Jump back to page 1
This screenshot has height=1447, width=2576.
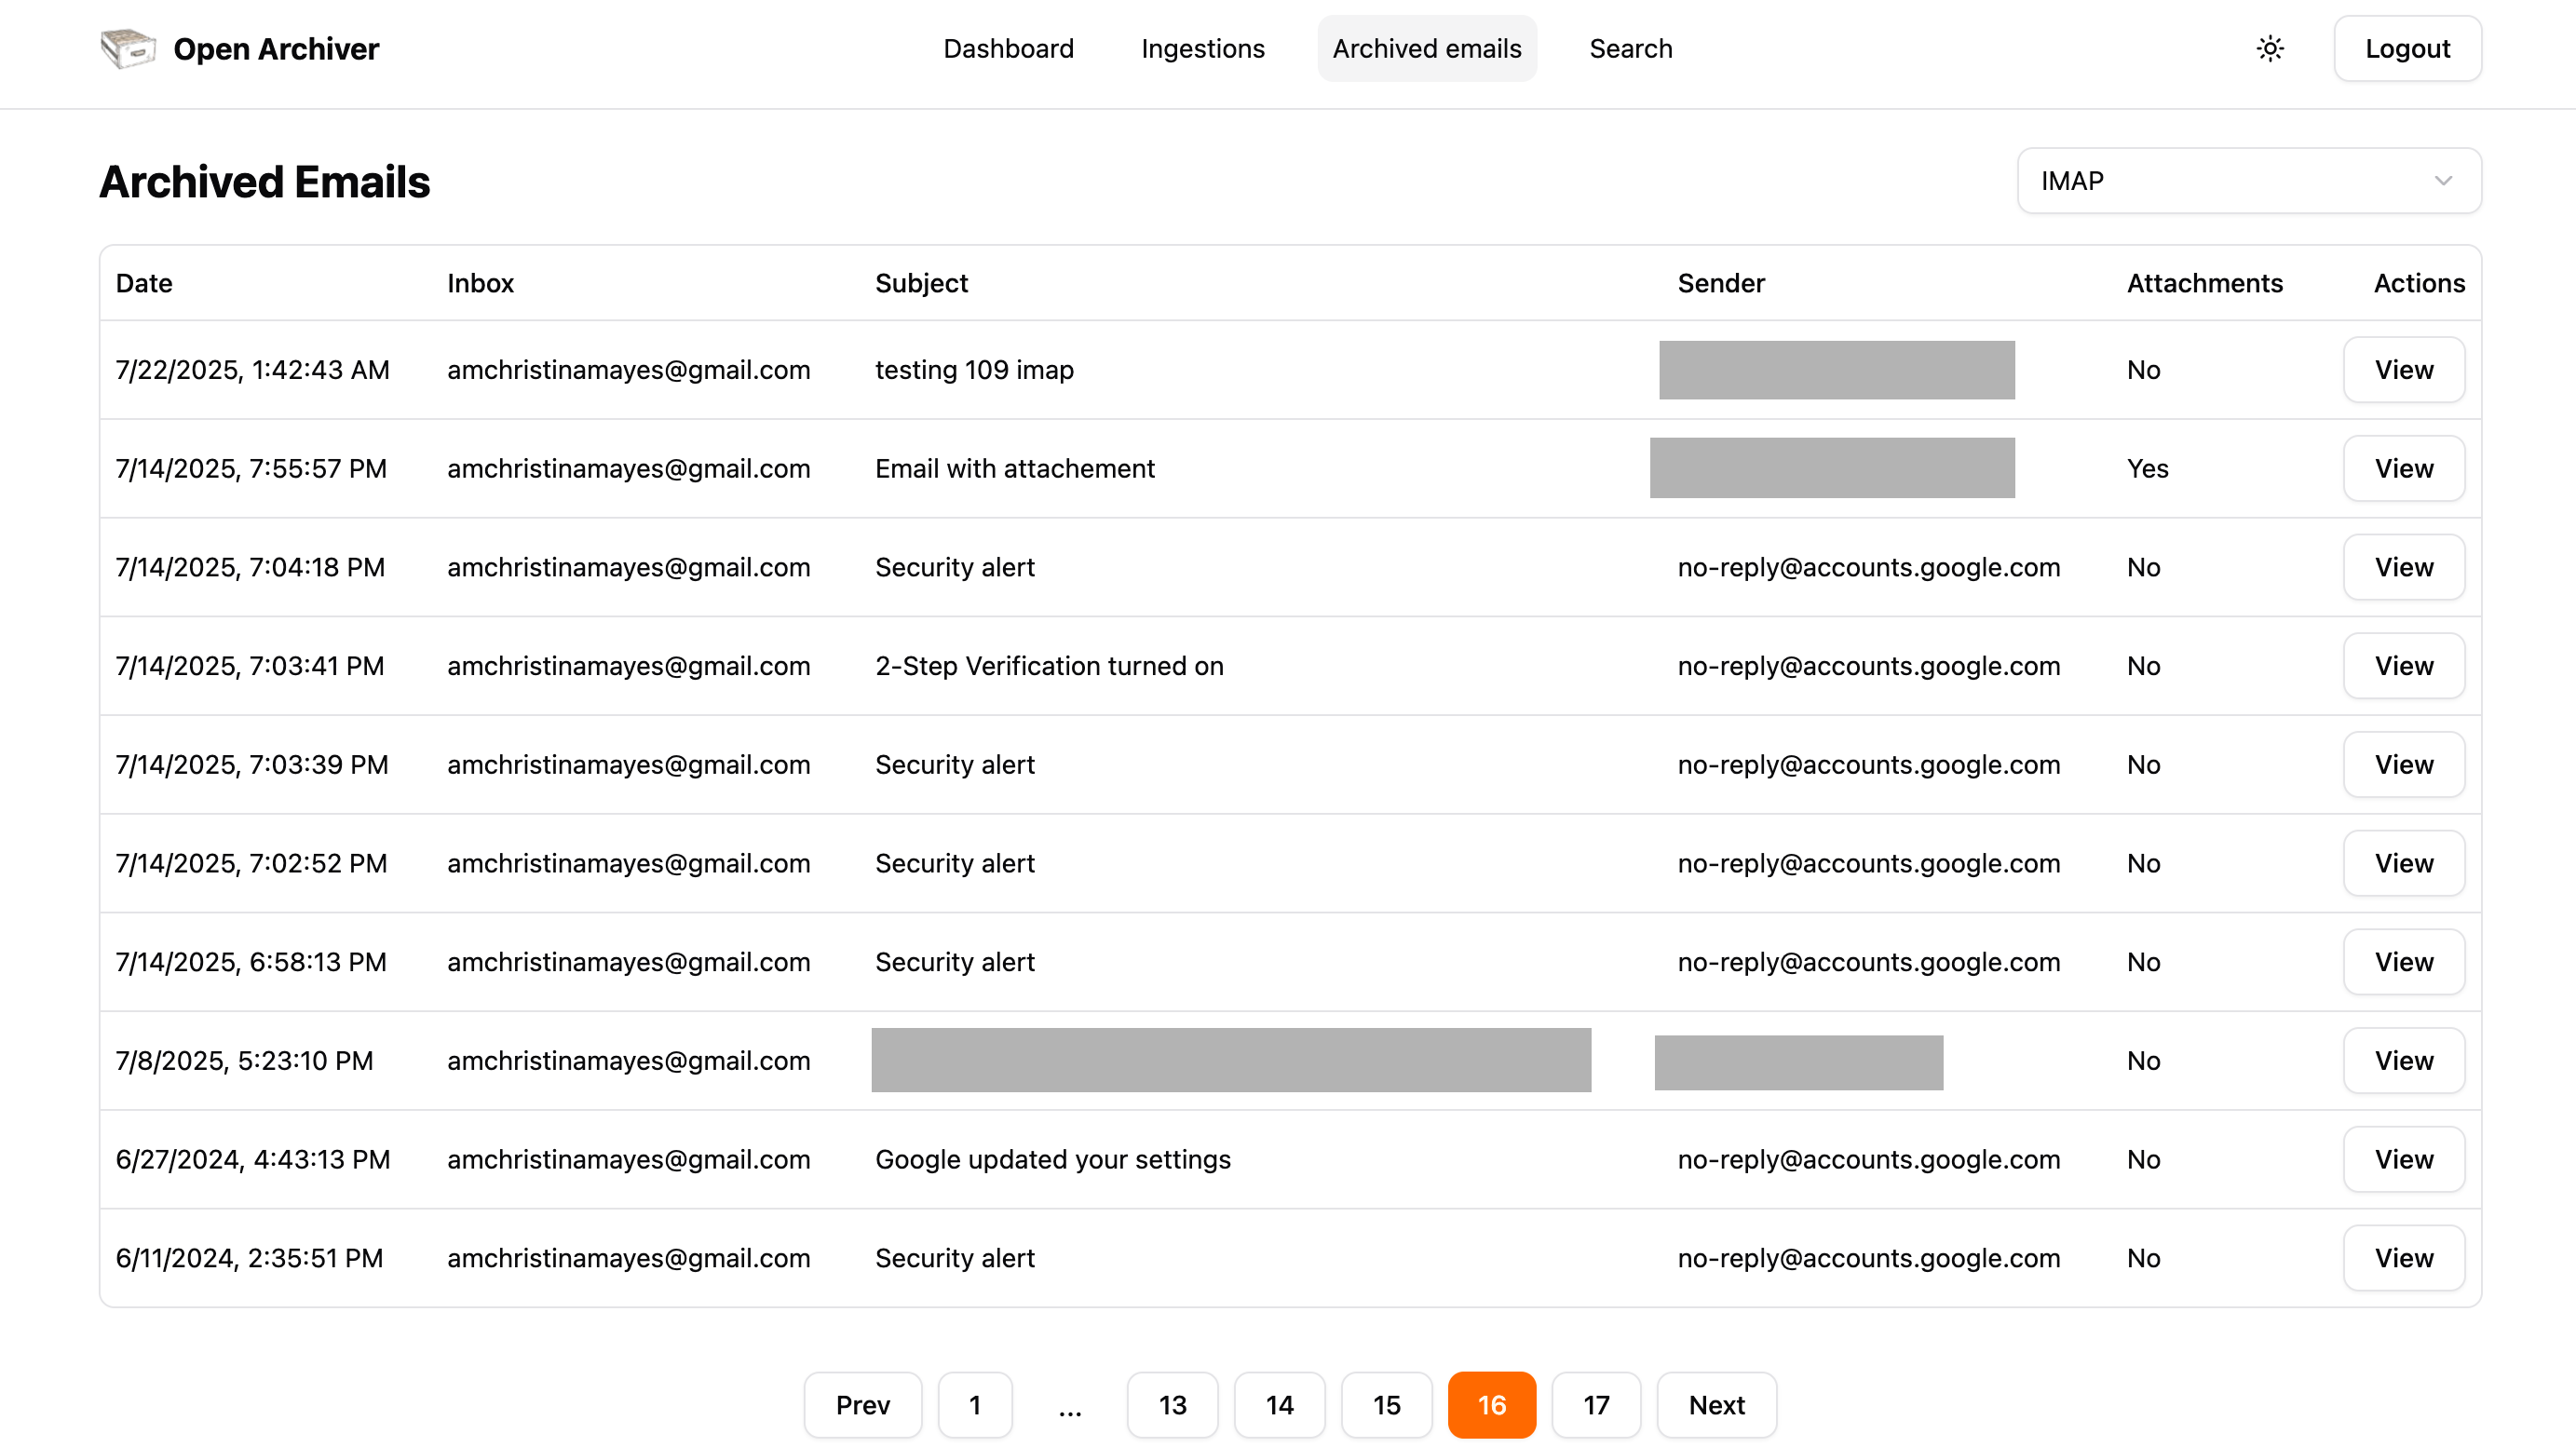[x=975, y=1404]
